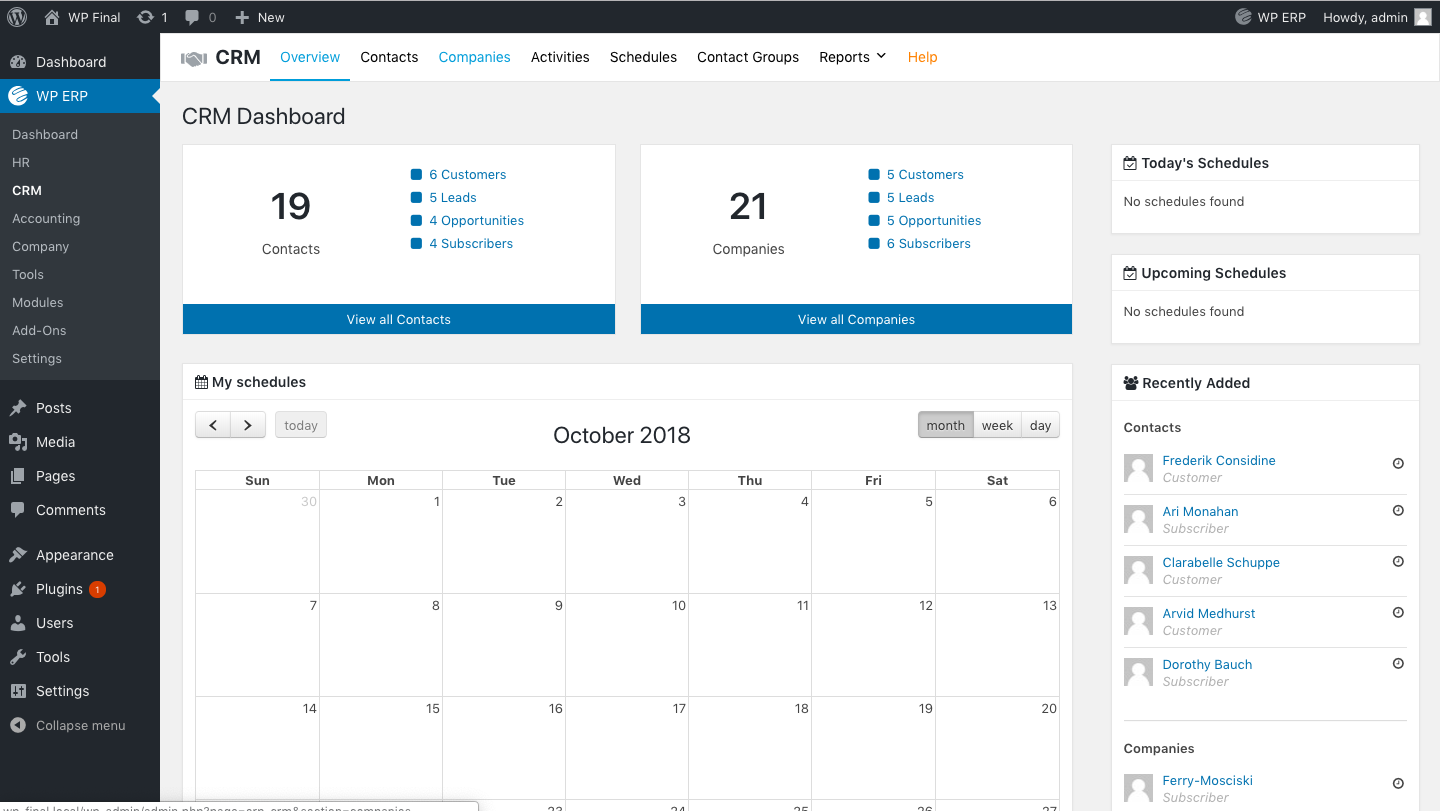This screenshot has width=1440, height=811.
Task: Click the calendar today button
Action: [x=301, y=425]
